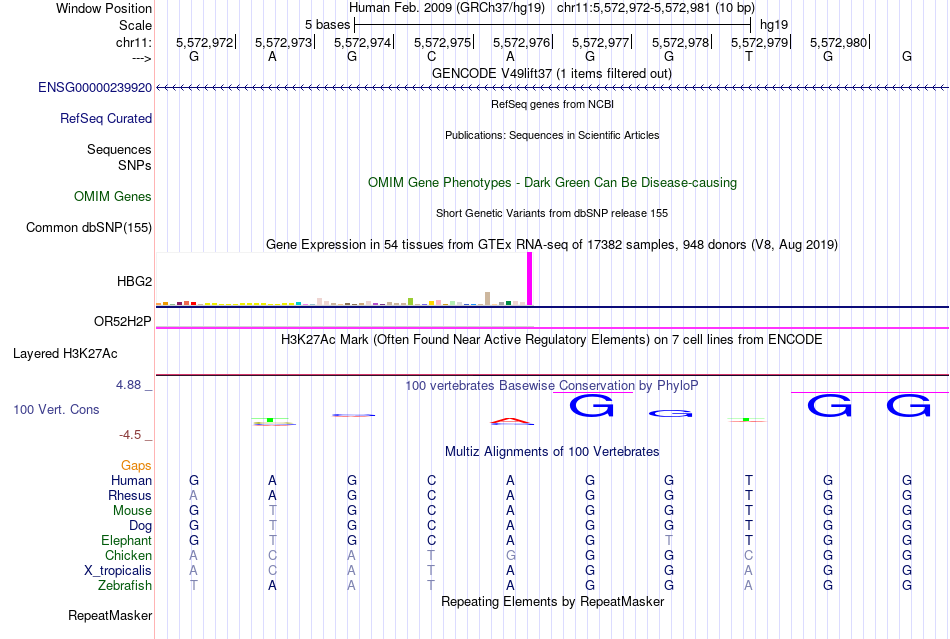Click the tall magenta bar in HBG2 chart
Viewport: 950px width, 639px height.
click(x=530, y=279)
